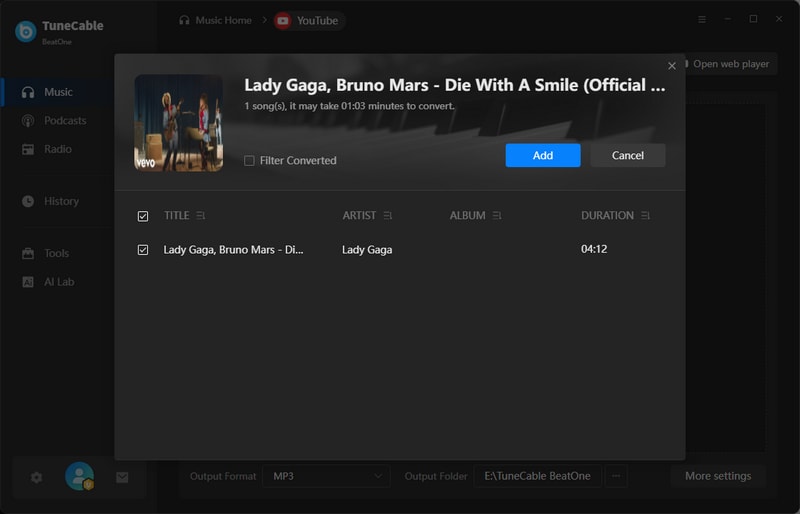Click the user account avatar
This screenshot has width=800, height=514.
[79, 476]
